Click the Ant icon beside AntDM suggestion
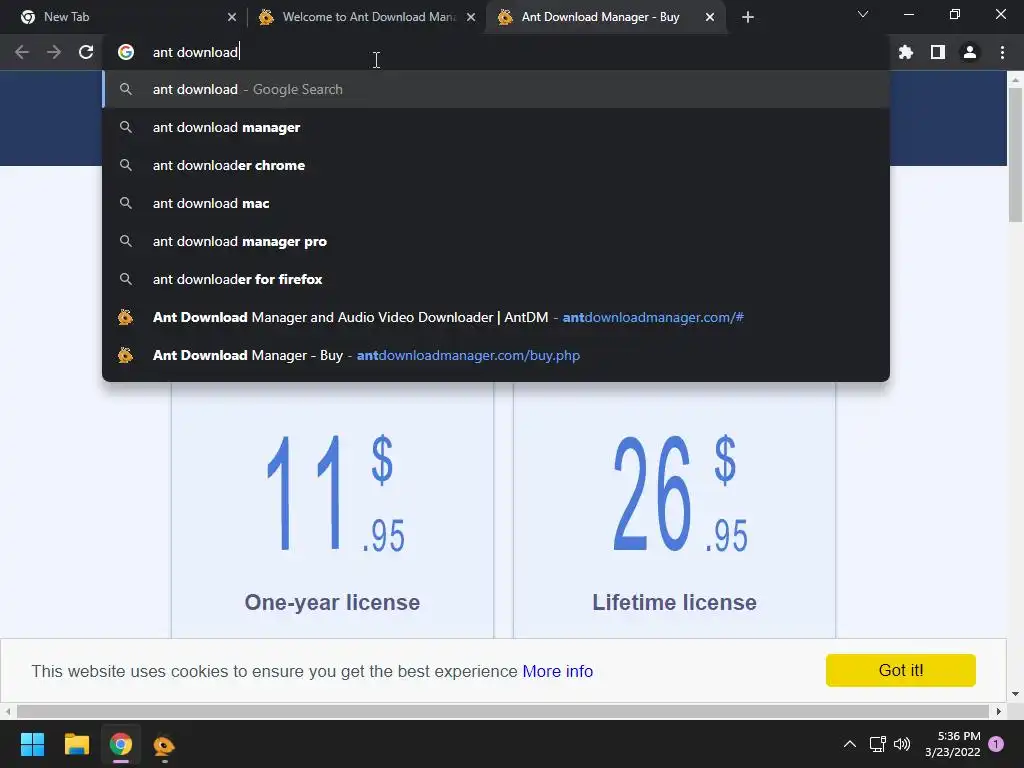 point(125,317)
